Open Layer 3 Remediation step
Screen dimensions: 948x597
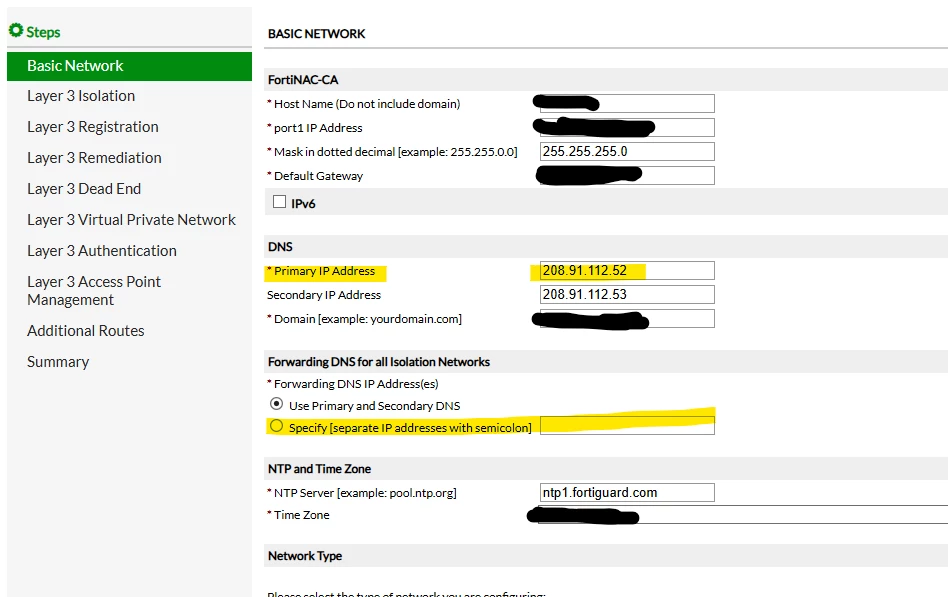coord(94,158)
